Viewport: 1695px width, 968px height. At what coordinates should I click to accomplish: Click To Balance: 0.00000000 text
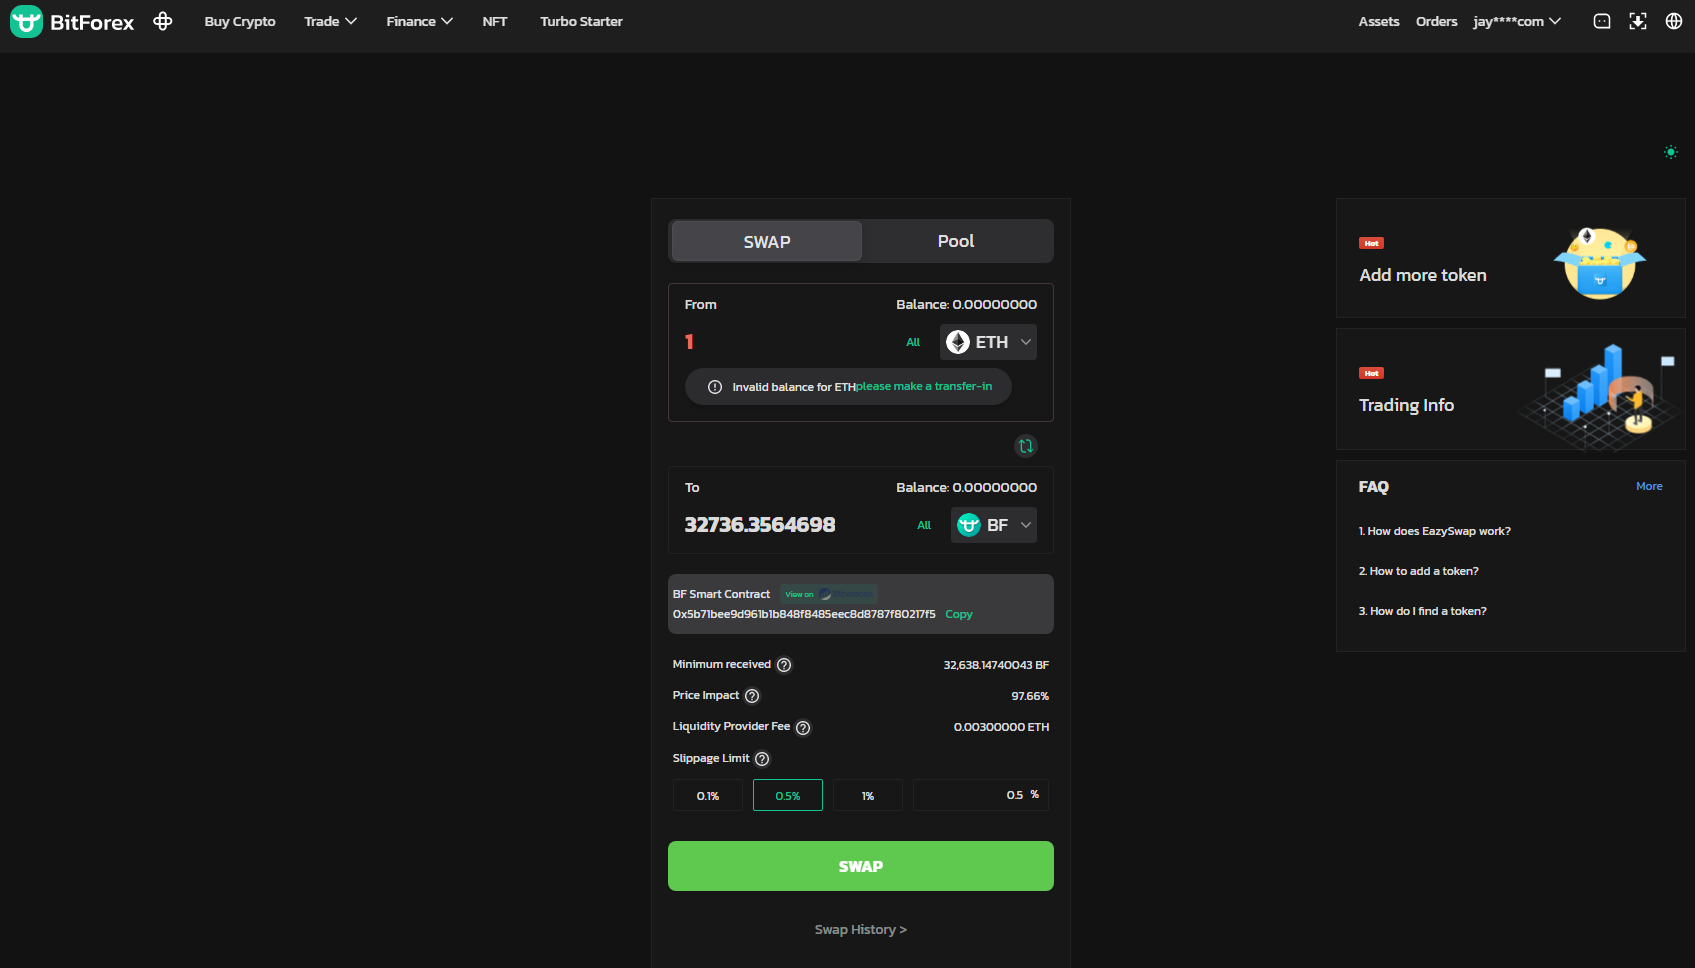(x=966, y=487)
